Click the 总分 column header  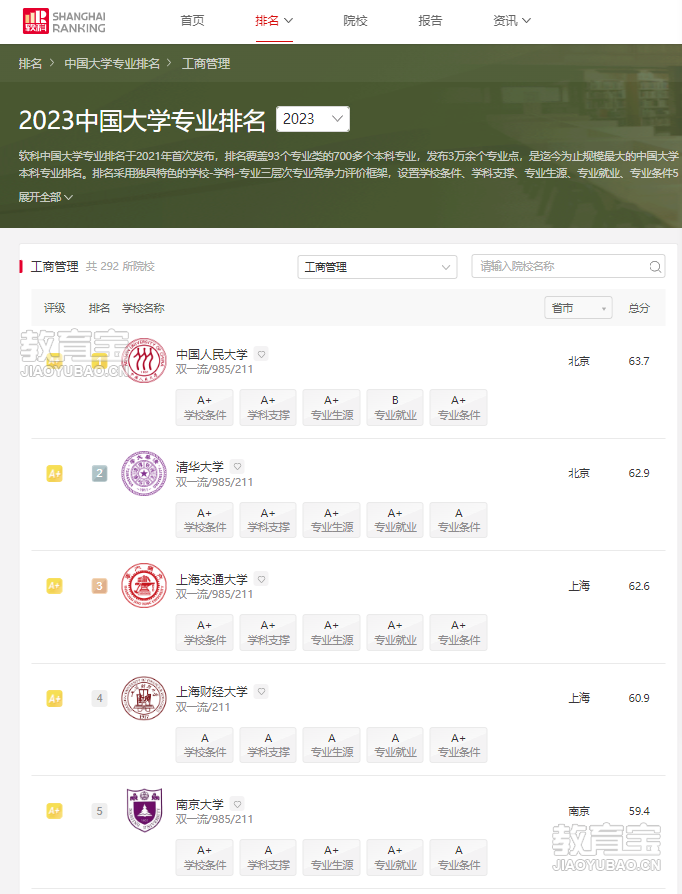click(x=639, y=308)
